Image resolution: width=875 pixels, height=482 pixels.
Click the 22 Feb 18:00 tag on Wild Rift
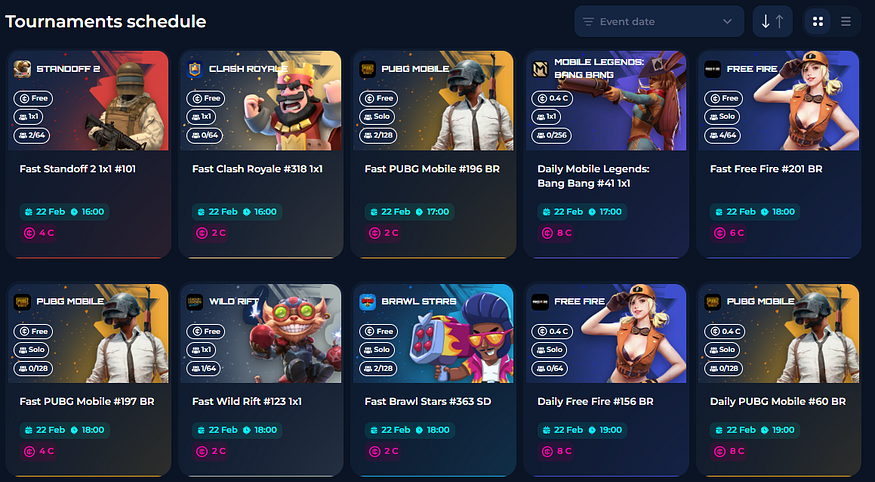pos(237,430)
